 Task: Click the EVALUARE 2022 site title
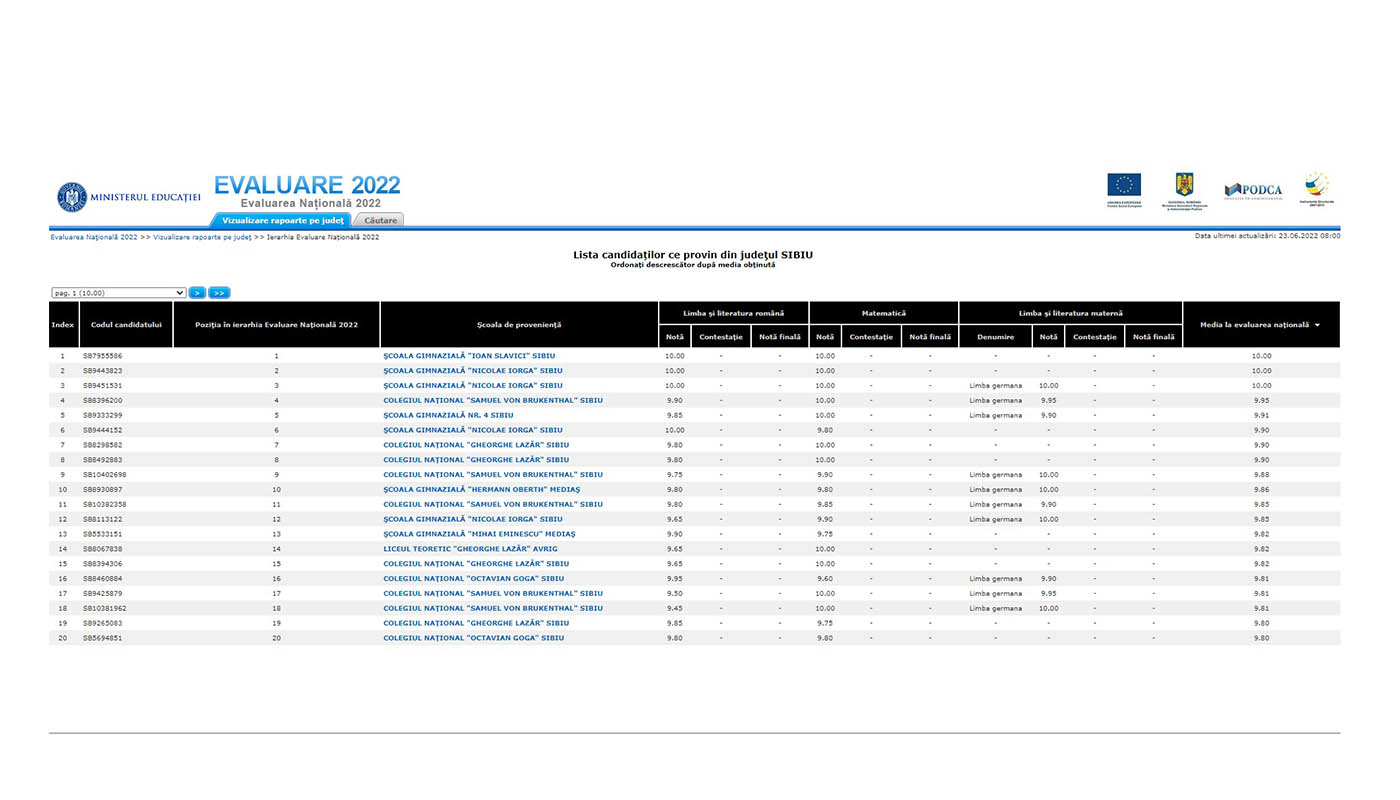coord(307,185)
